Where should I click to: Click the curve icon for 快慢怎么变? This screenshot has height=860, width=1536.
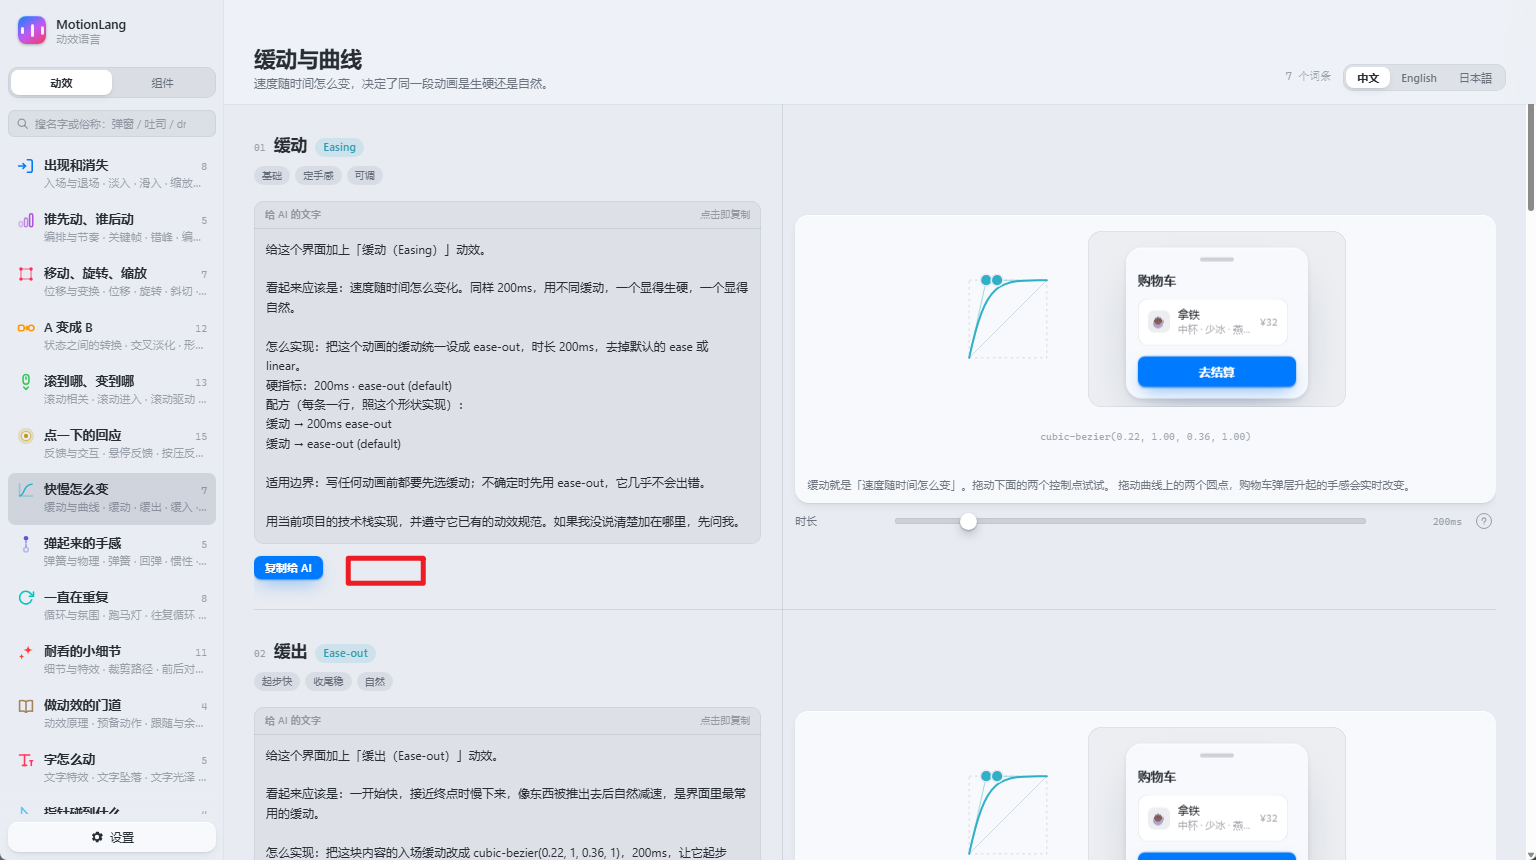(26, 490)
